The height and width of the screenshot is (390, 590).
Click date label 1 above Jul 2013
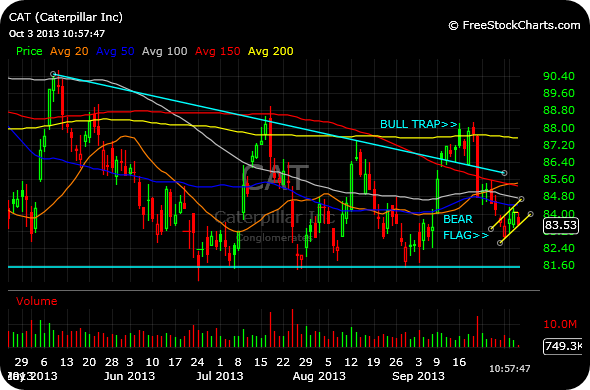pos(220,362)
